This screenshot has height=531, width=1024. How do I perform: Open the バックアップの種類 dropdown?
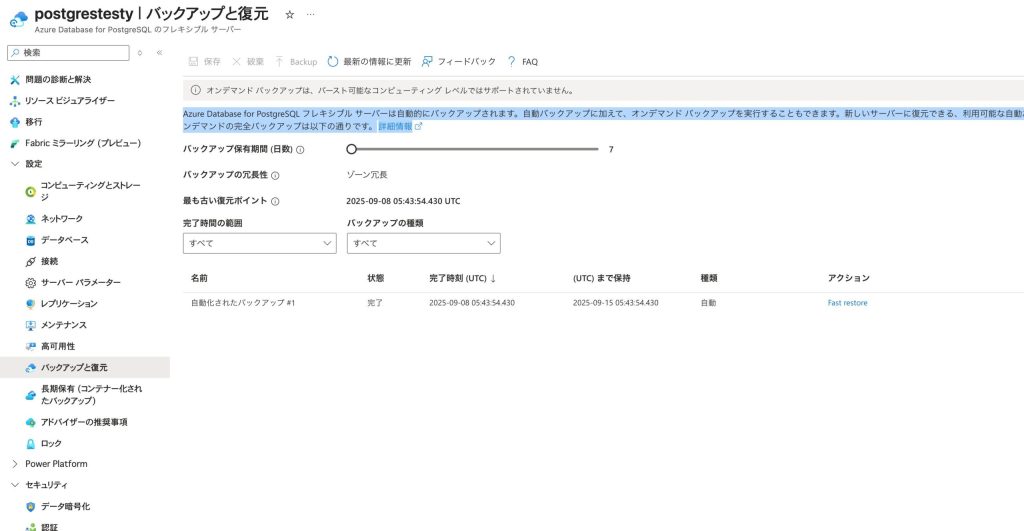[423, 243]
